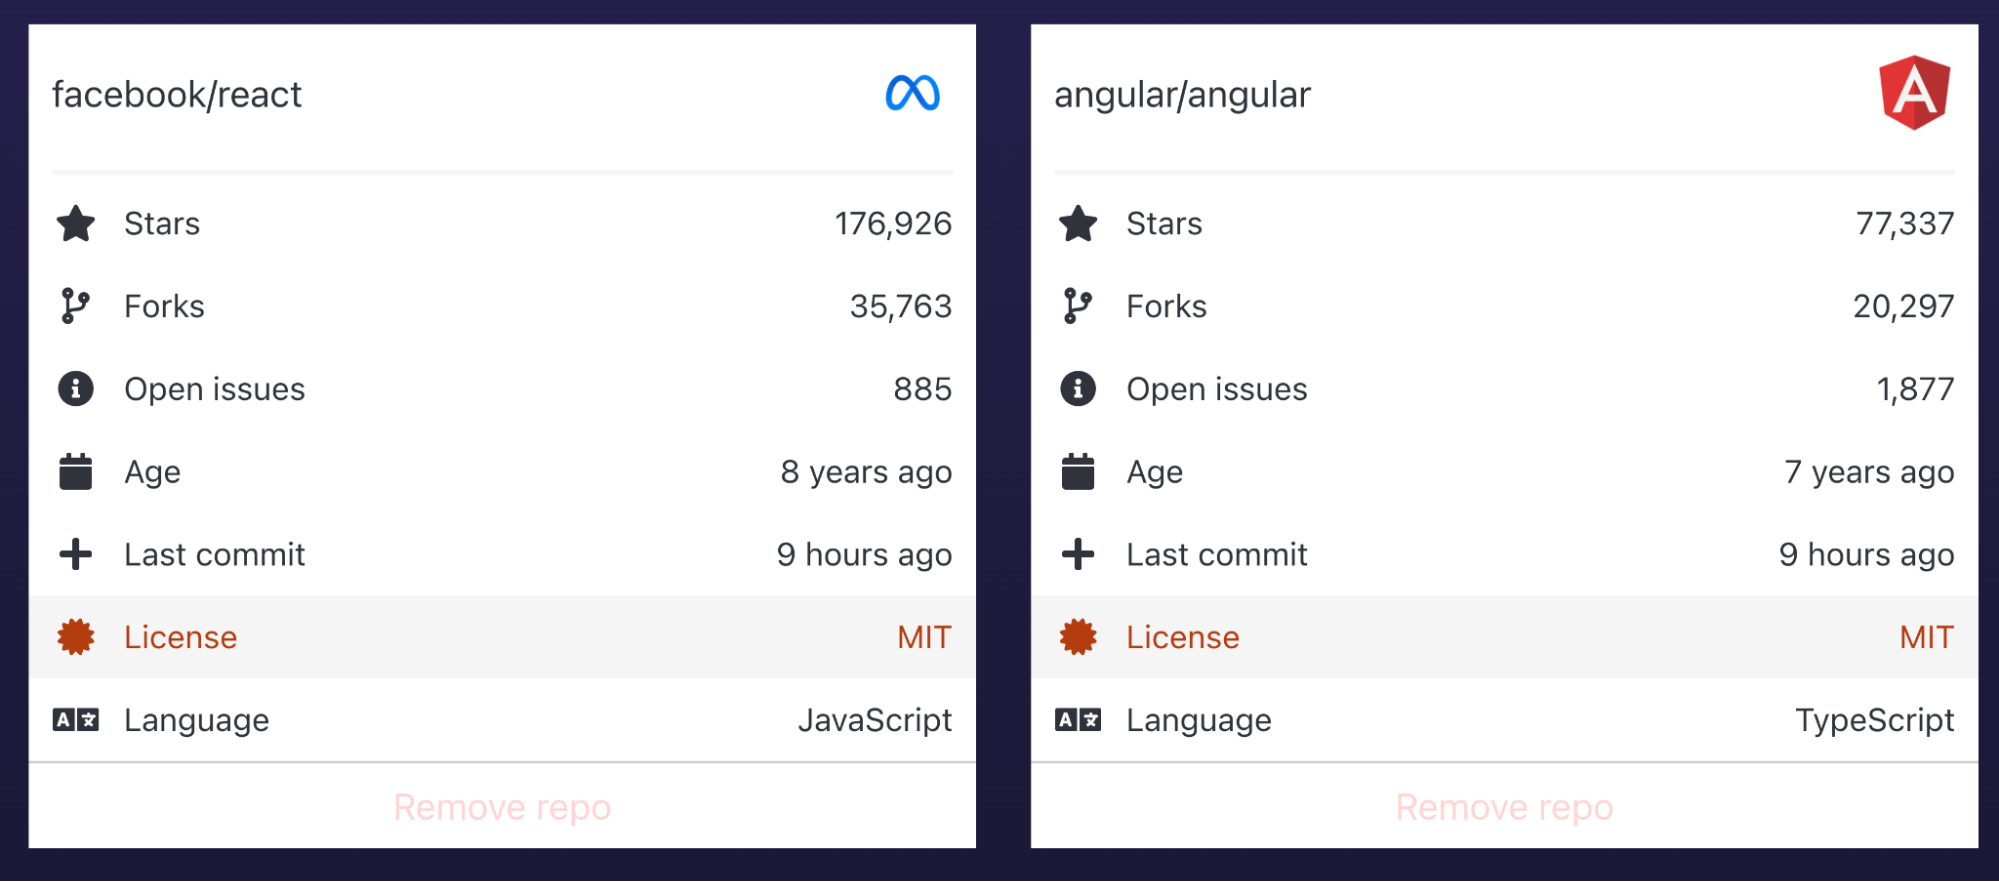Click the Language label in angular/angular card
The height and width of the screenshot is (882, 1999).
click(x=1199, y=720)
